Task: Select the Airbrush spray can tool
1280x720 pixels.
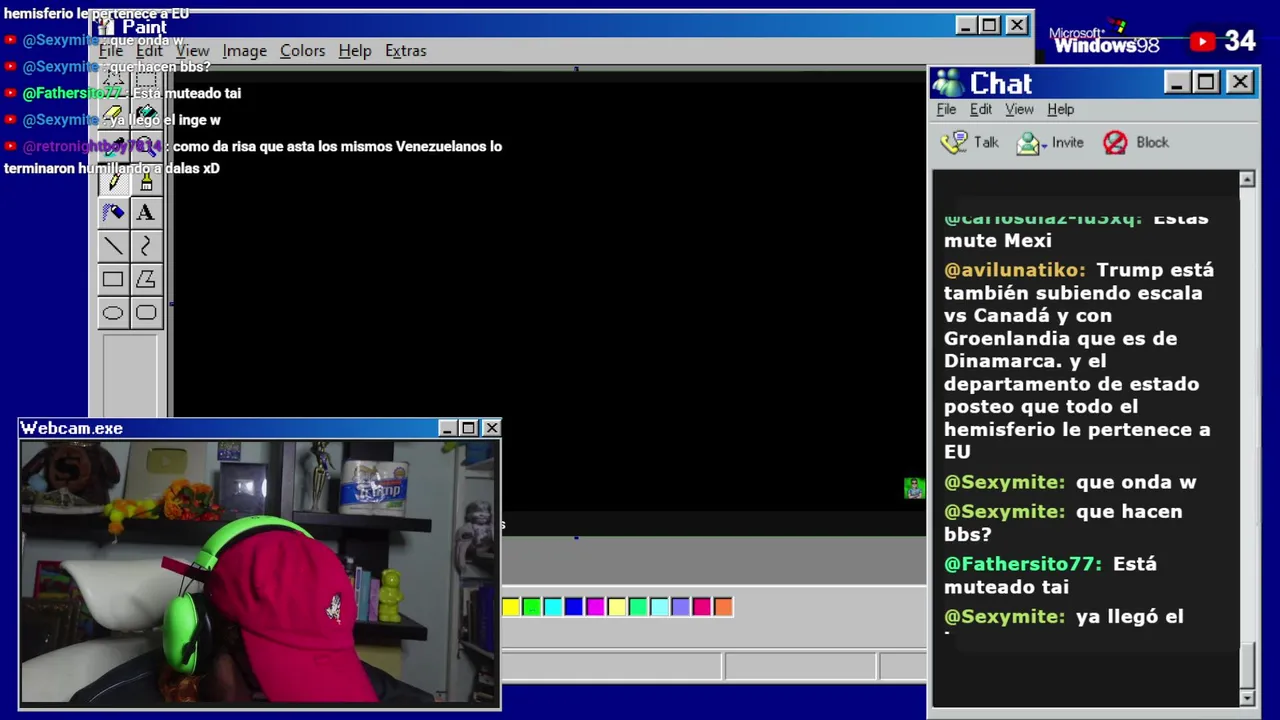Action: point(113,213)
